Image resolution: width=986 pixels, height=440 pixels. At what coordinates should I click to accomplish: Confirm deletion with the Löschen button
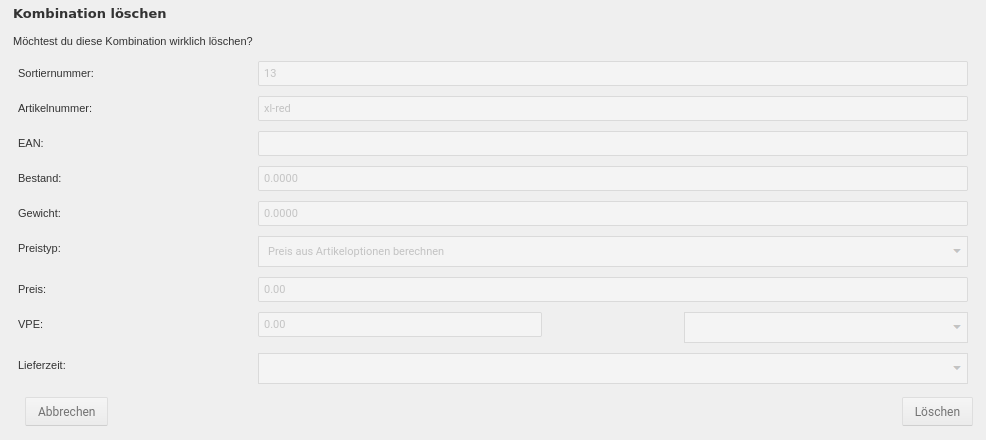point(936,411)
